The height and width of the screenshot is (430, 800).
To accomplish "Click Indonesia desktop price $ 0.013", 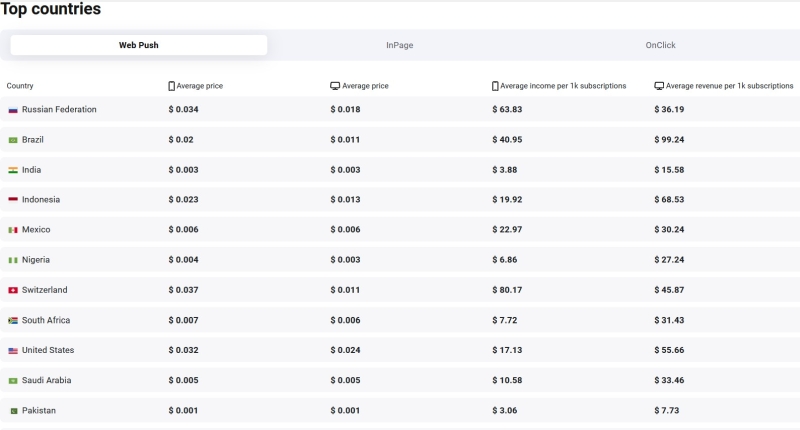I will coord(345,199).
